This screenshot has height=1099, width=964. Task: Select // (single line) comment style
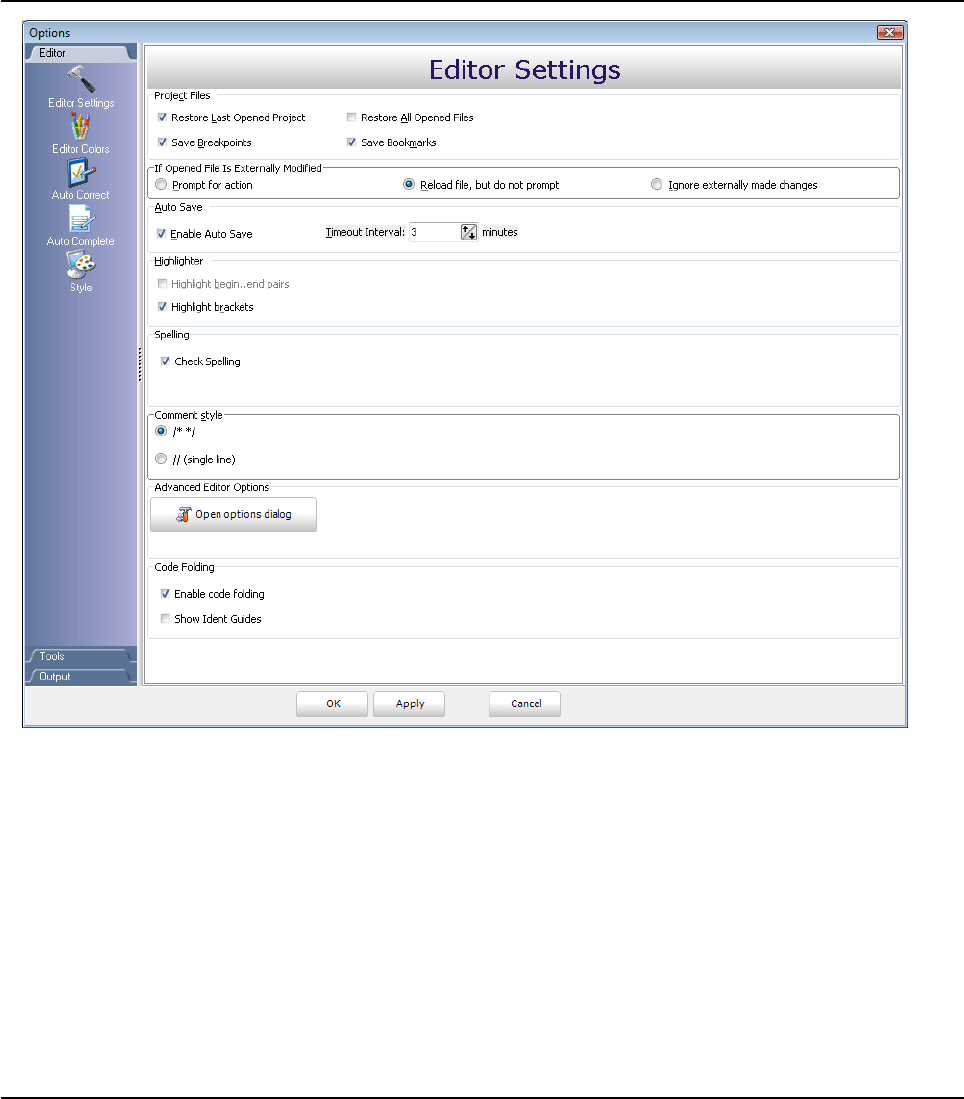pyautogui.click(x=161, y=459)
